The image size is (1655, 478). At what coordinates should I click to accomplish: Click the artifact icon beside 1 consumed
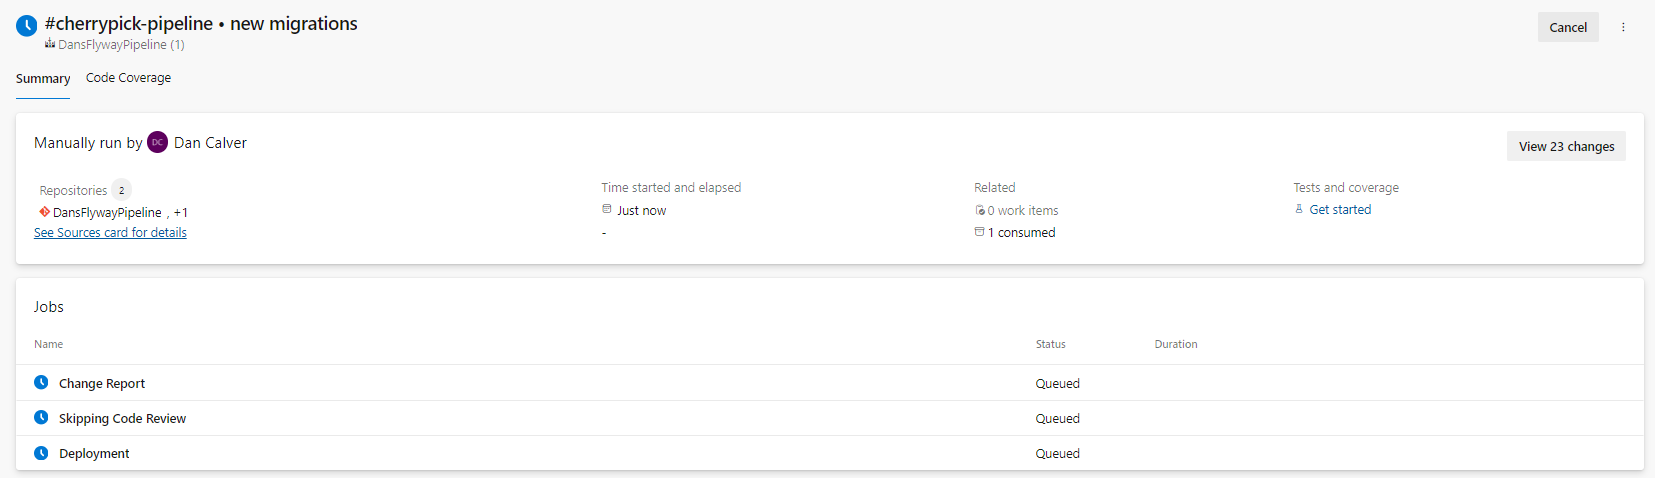pos(980,232)
